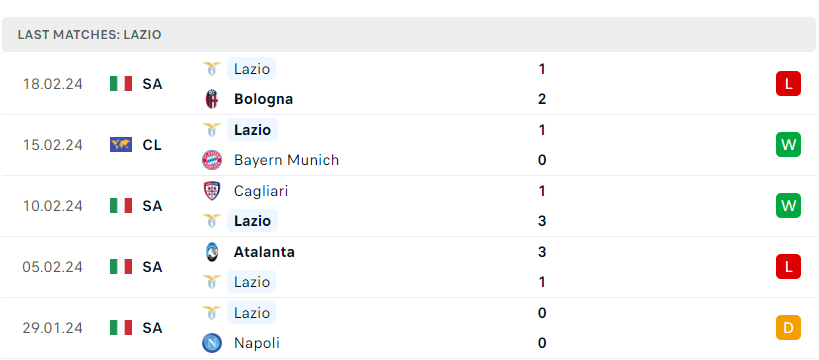
Task: Open the Bayern Munich team link
Action: pyautogui.click(x=286, y=160)
